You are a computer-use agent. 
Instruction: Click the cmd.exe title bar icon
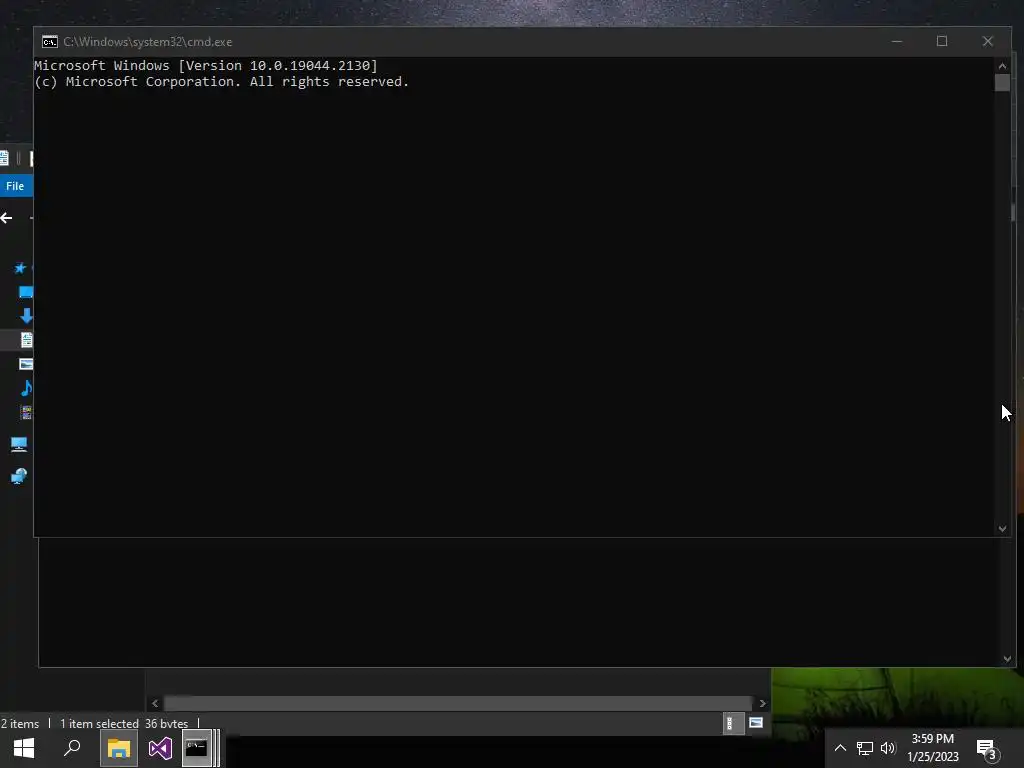coord(50,42)
